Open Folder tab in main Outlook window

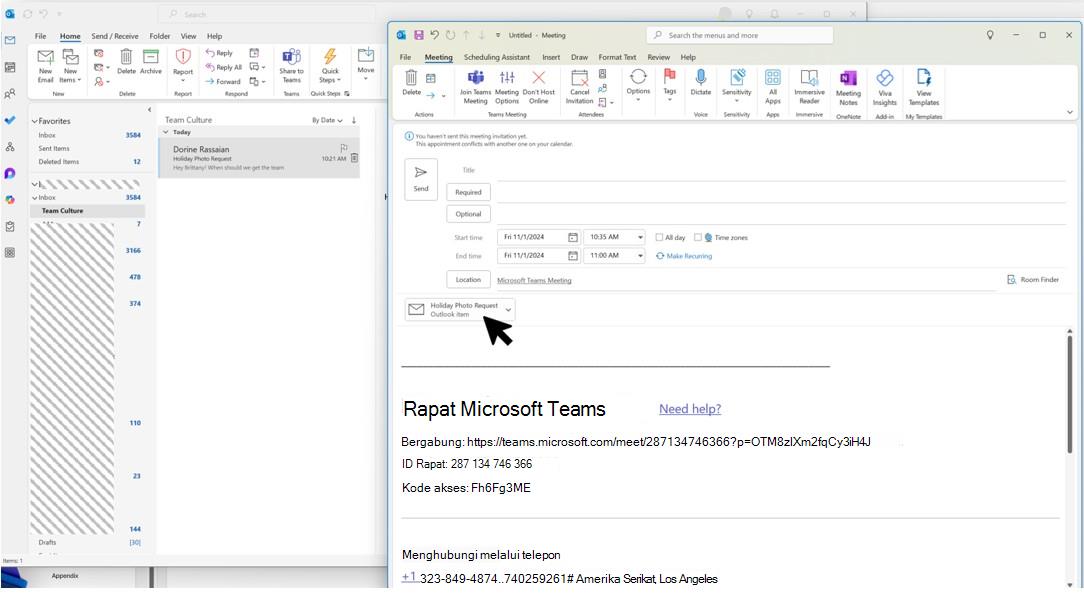(x=160, y=36)
